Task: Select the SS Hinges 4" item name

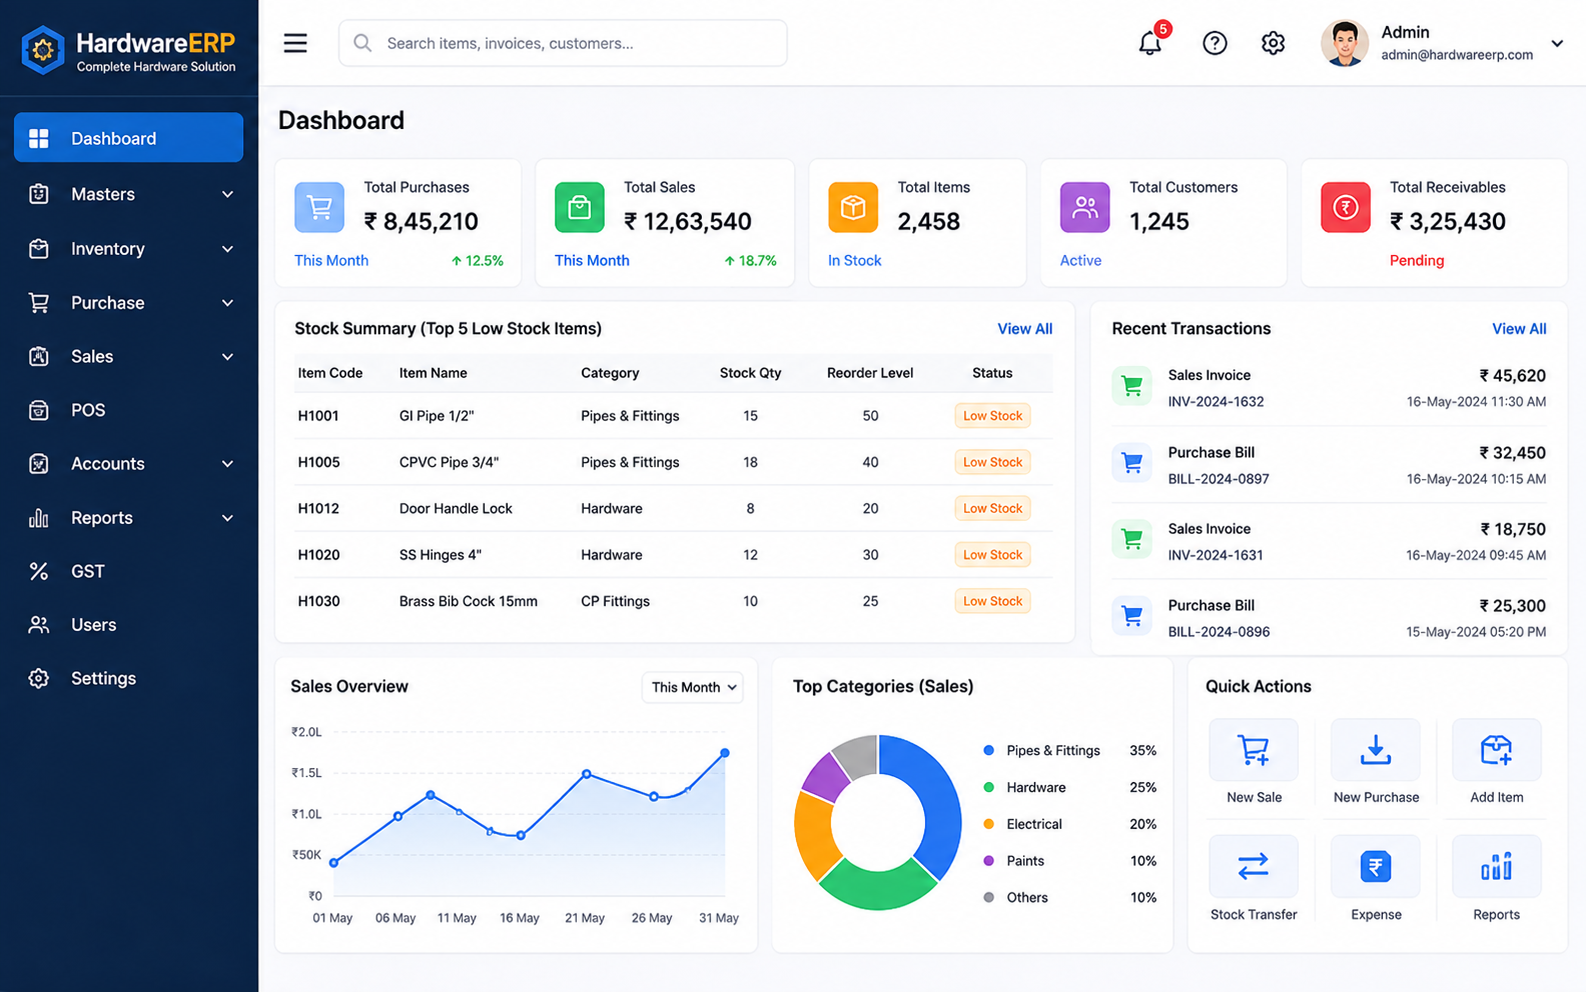Action: (x=440, y=555)
